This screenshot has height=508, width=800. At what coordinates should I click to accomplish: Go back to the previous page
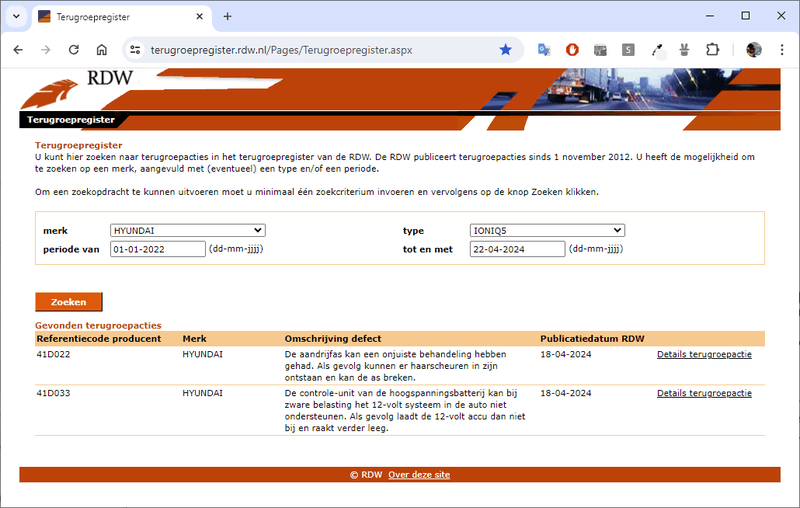click(18, 49)
